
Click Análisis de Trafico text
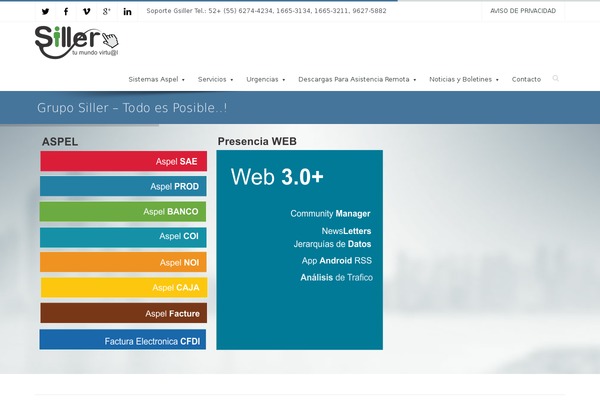click(336, 278)
